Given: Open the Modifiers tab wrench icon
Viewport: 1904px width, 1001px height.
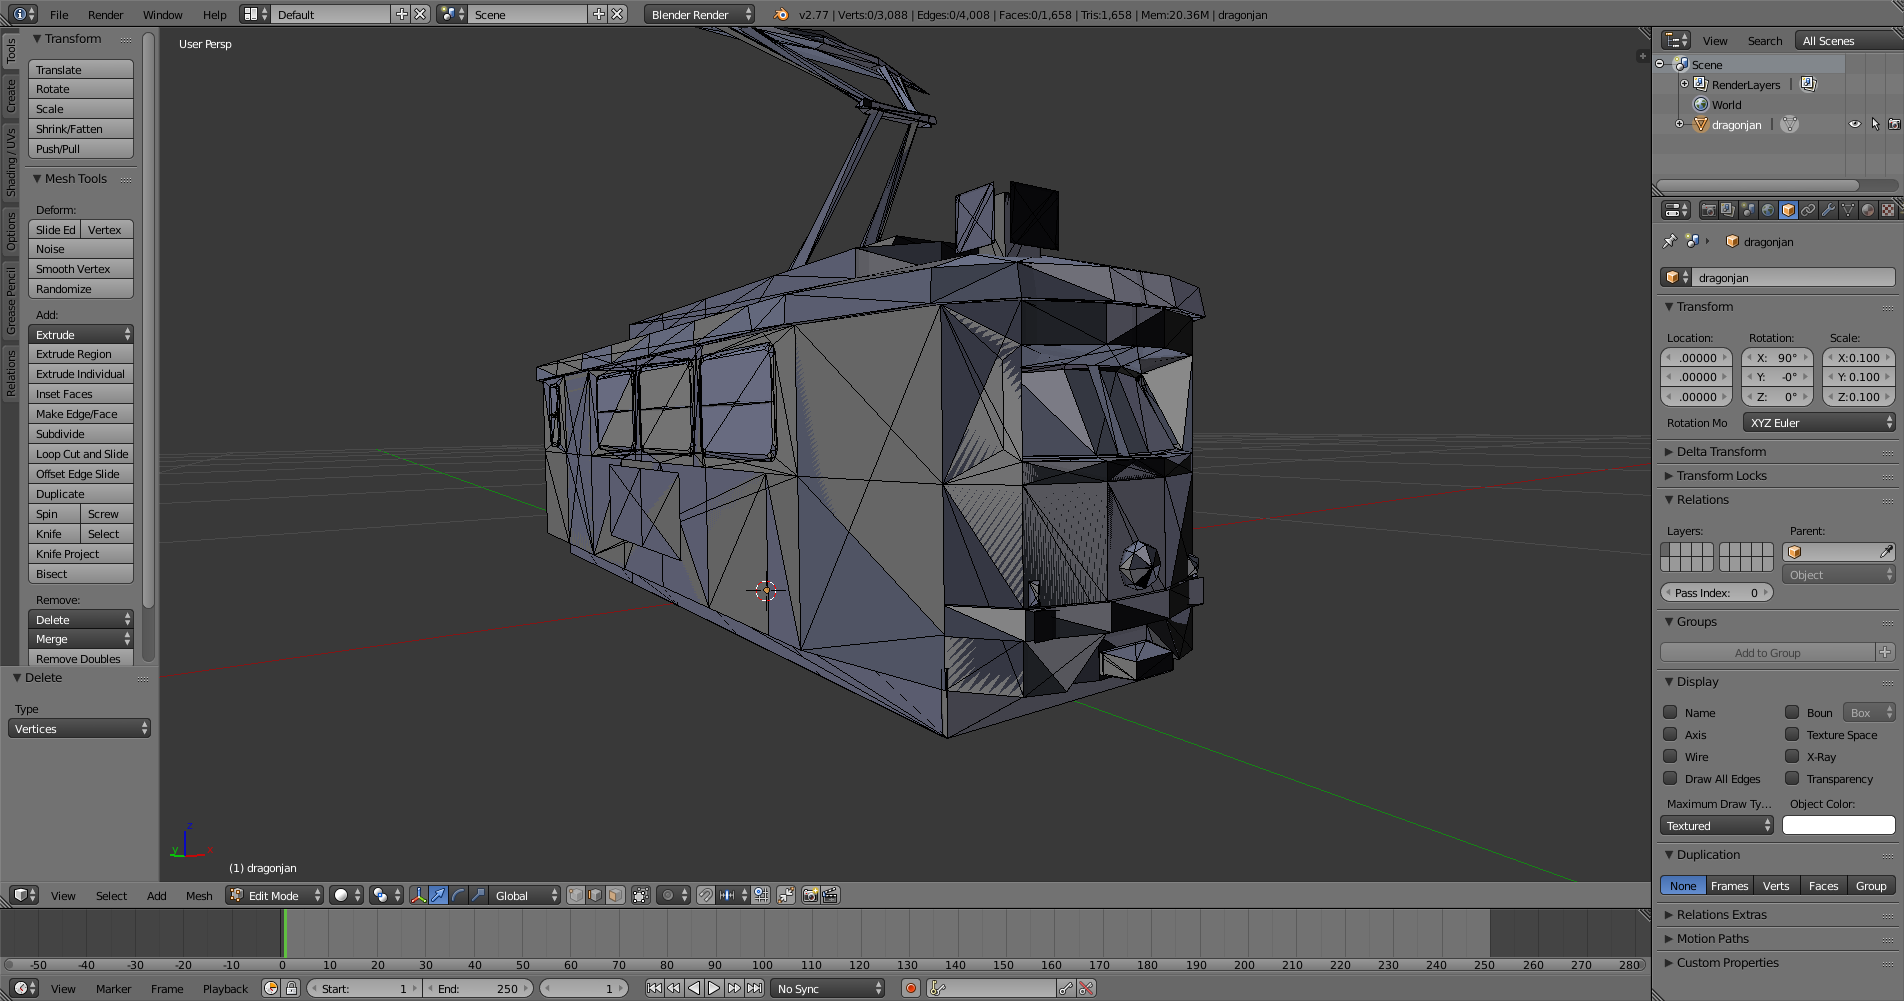Looking at the screenshot, I should tap(1828, 210).
